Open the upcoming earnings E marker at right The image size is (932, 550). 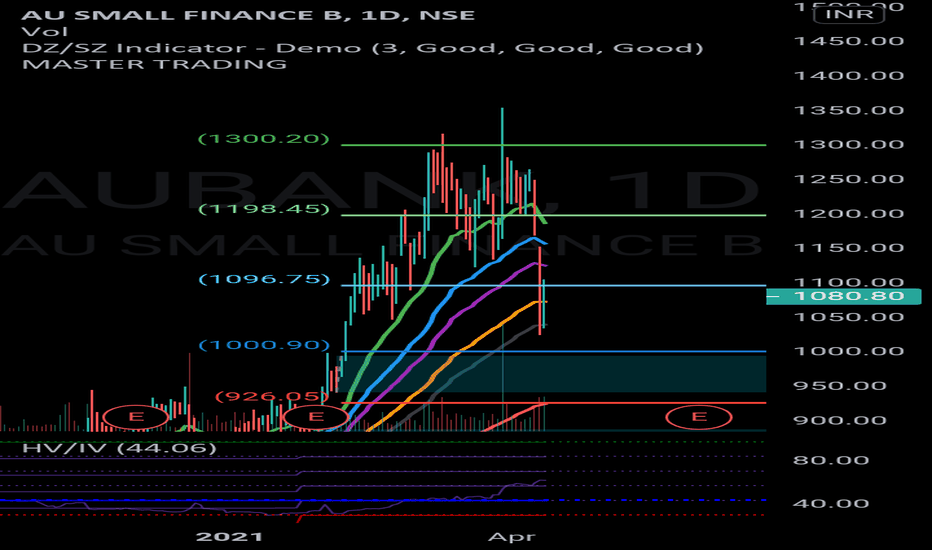click(698, 416)
